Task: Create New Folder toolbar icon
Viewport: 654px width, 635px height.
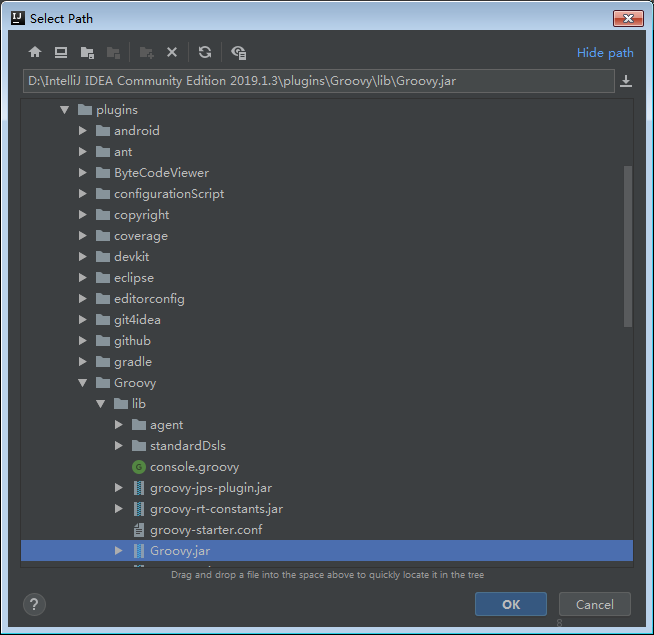Action: (x=146, y=53)
